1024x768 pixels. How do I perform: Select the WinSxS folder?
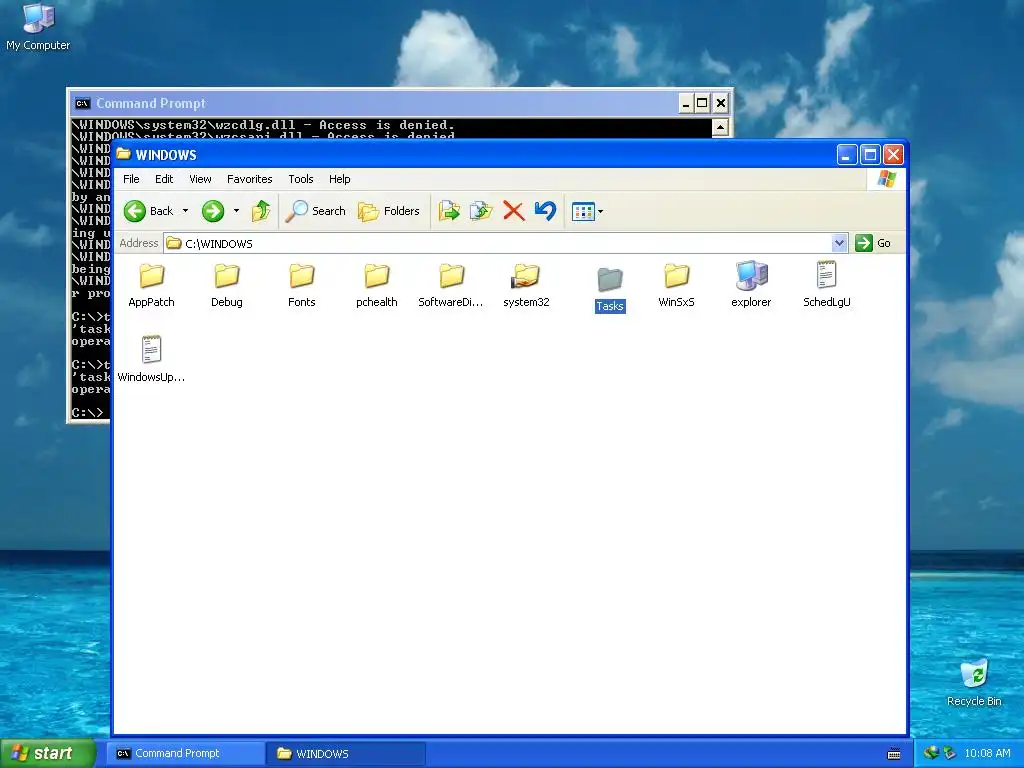677,286
